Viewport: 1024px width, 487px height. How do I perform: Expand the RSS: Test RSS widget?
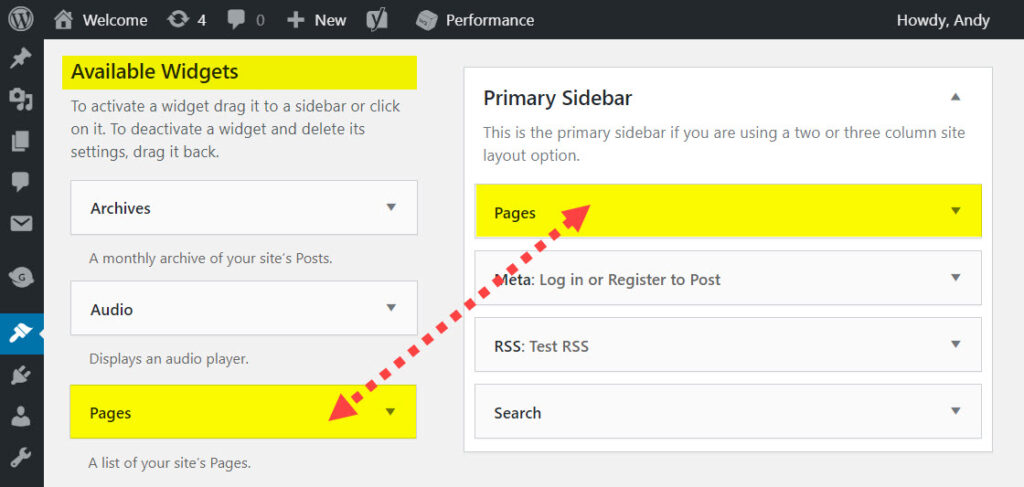[x=728, y=345]
